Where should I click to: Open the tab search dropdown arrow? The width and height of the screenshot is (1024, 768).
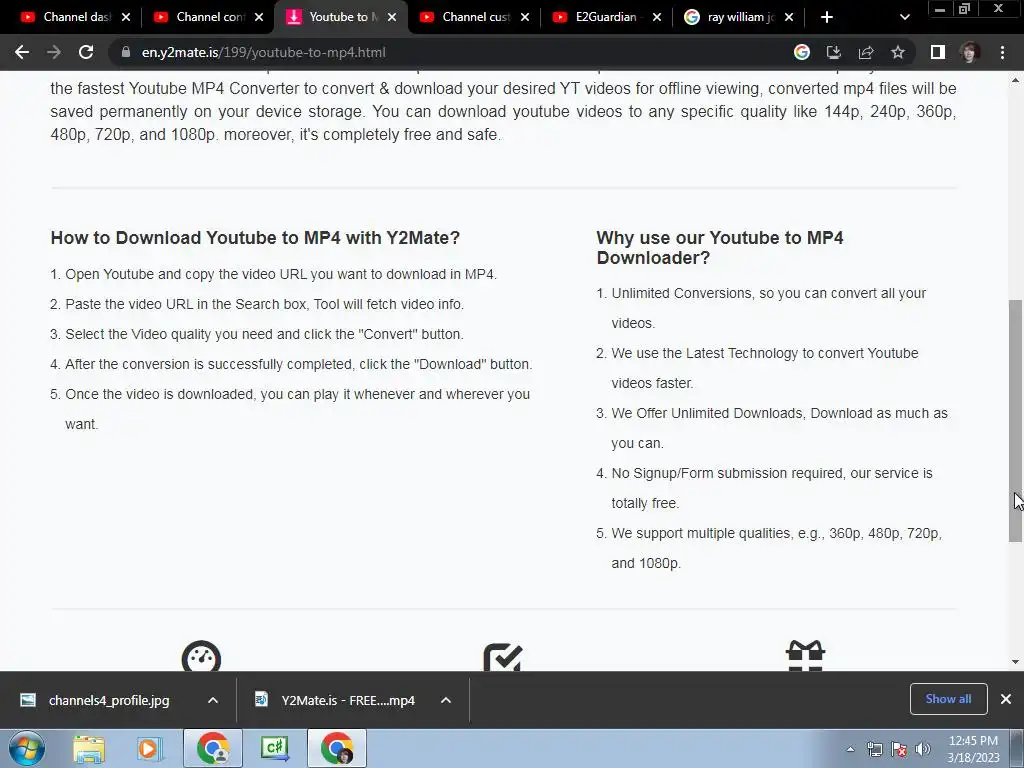tap(904, 17)
